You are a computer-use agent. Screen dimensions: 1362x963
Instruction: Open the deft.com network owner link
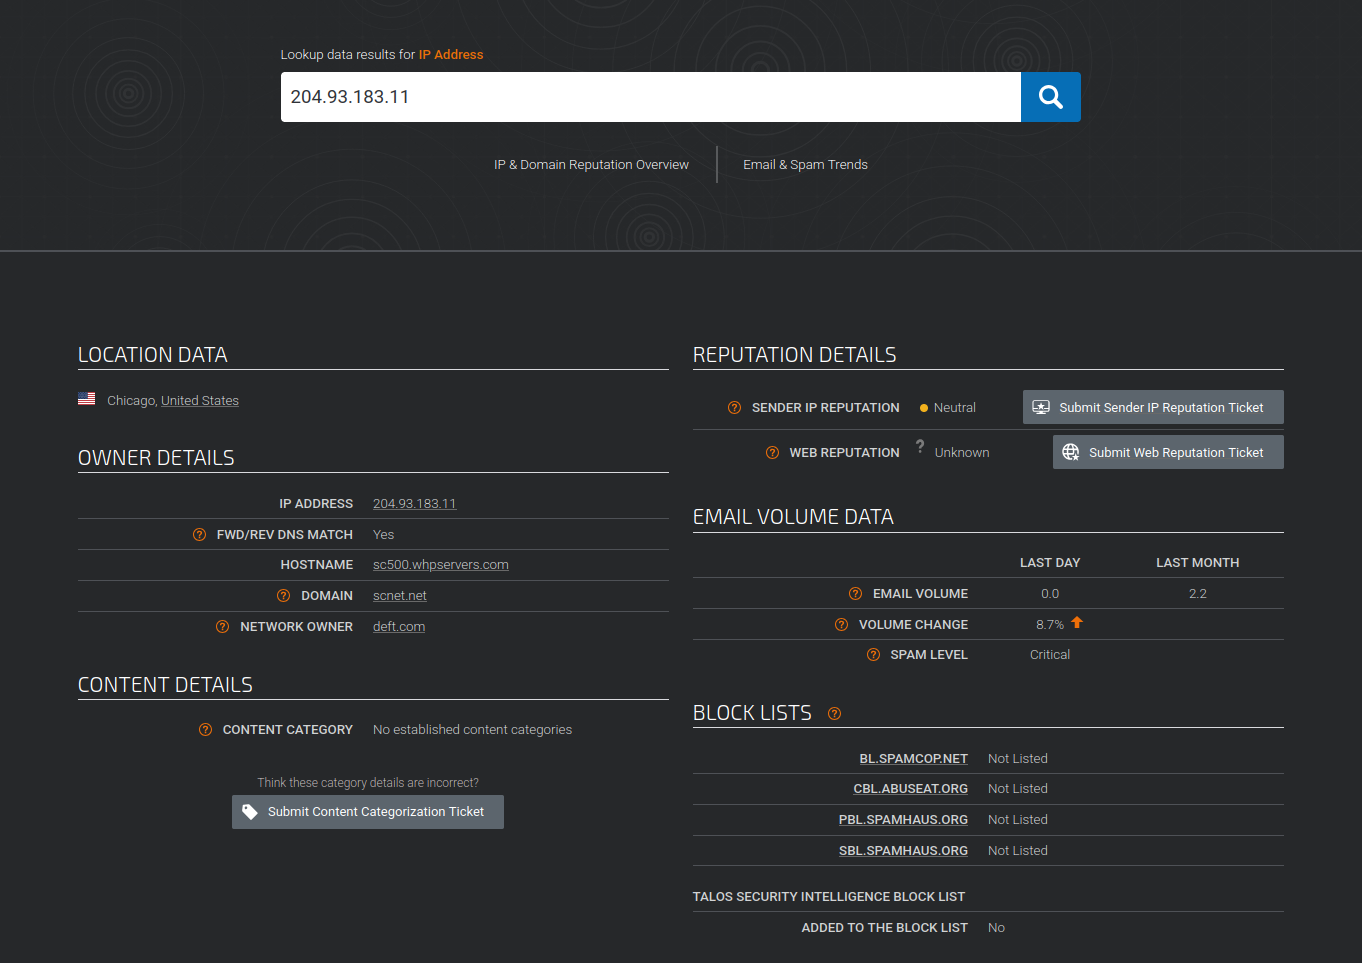click(398, 626)
